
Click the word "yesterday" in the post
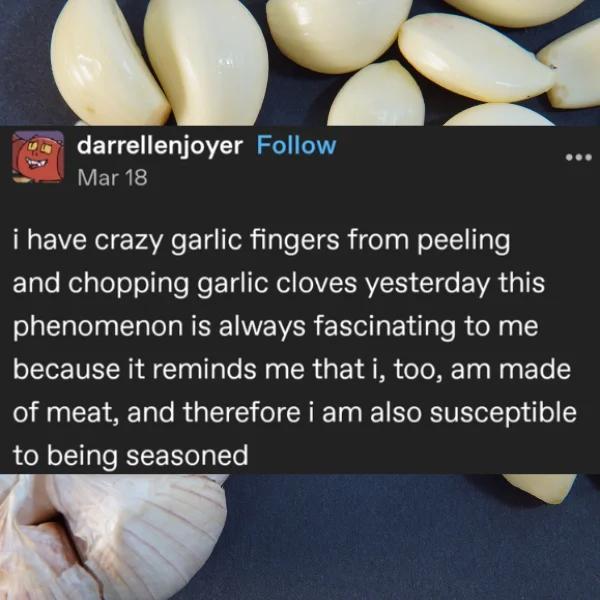tap(427, 284)
